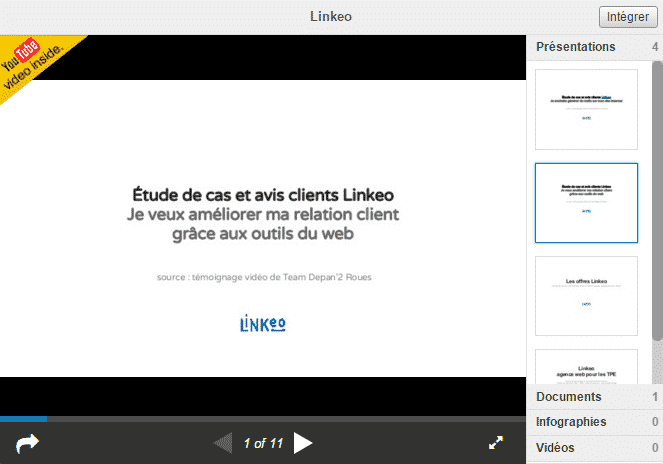Image resolution: width=663 pixels, height=464 pixels.
Task: Select the highlighted second presentation thumbnail
Action: tap(586, 203)
